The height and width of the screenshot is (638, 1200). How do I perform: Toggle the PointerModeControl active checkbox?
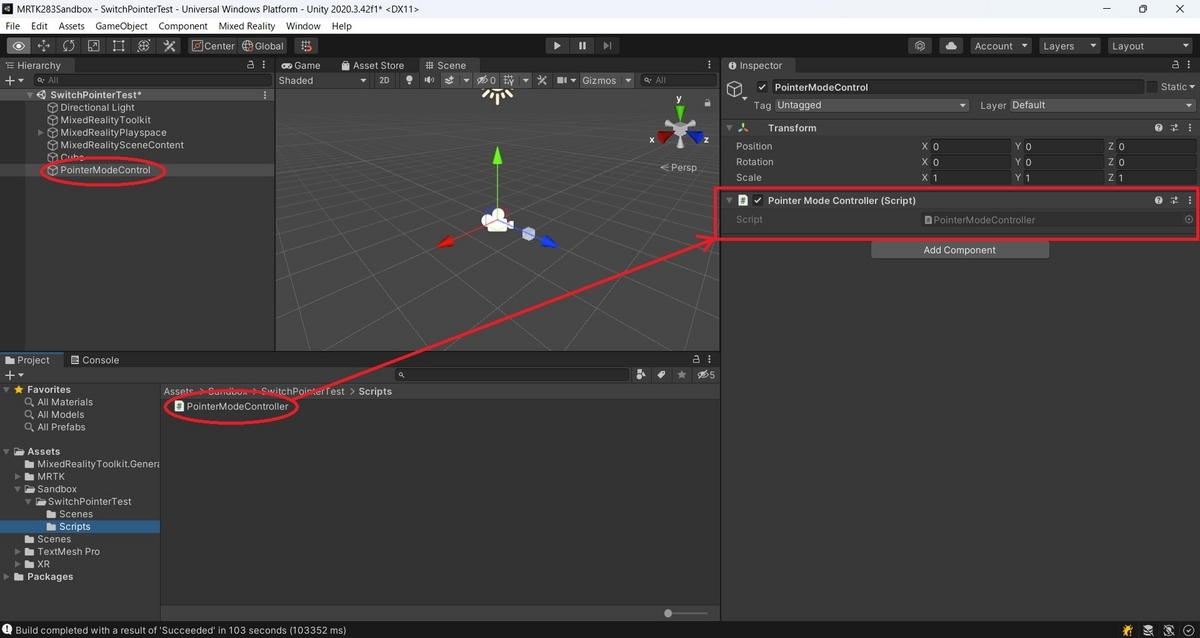762,87
